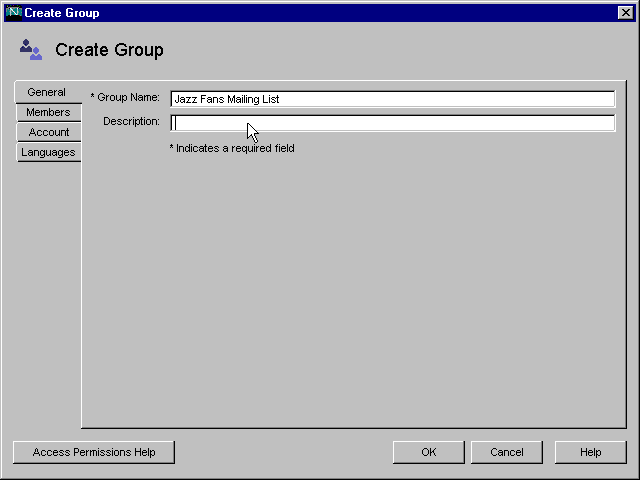Screen dimensions: 640x480
Task: Click the 'Description:' label
Action: pos(131,121)
